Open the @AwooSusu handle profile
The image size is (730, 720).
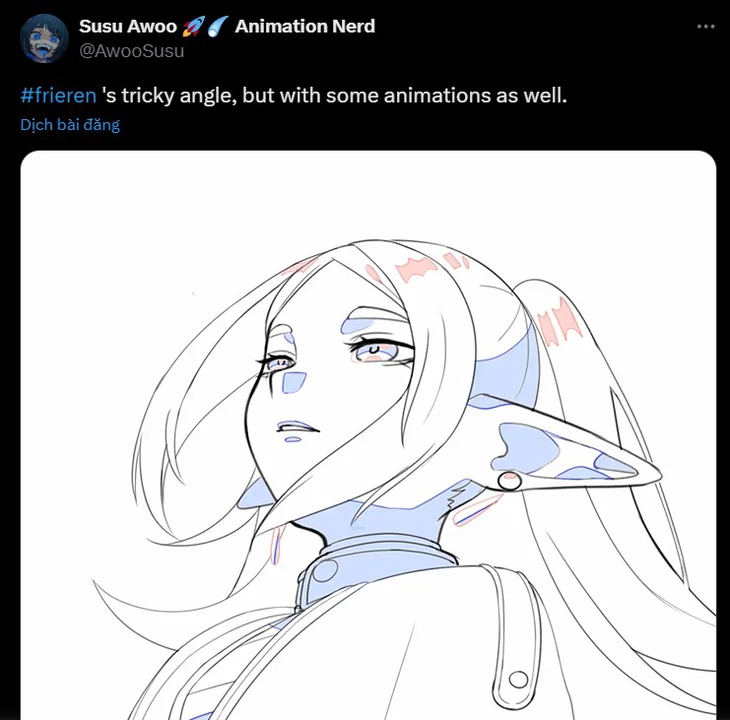(132, 51)
